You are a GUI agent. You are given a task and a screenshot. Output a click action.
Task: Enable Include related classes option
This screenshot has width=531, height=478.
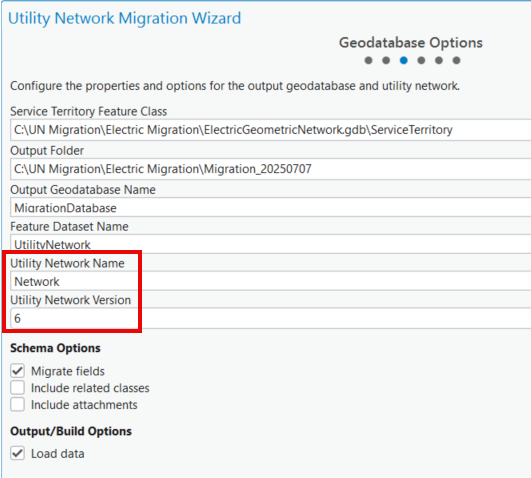click(17, 388)
